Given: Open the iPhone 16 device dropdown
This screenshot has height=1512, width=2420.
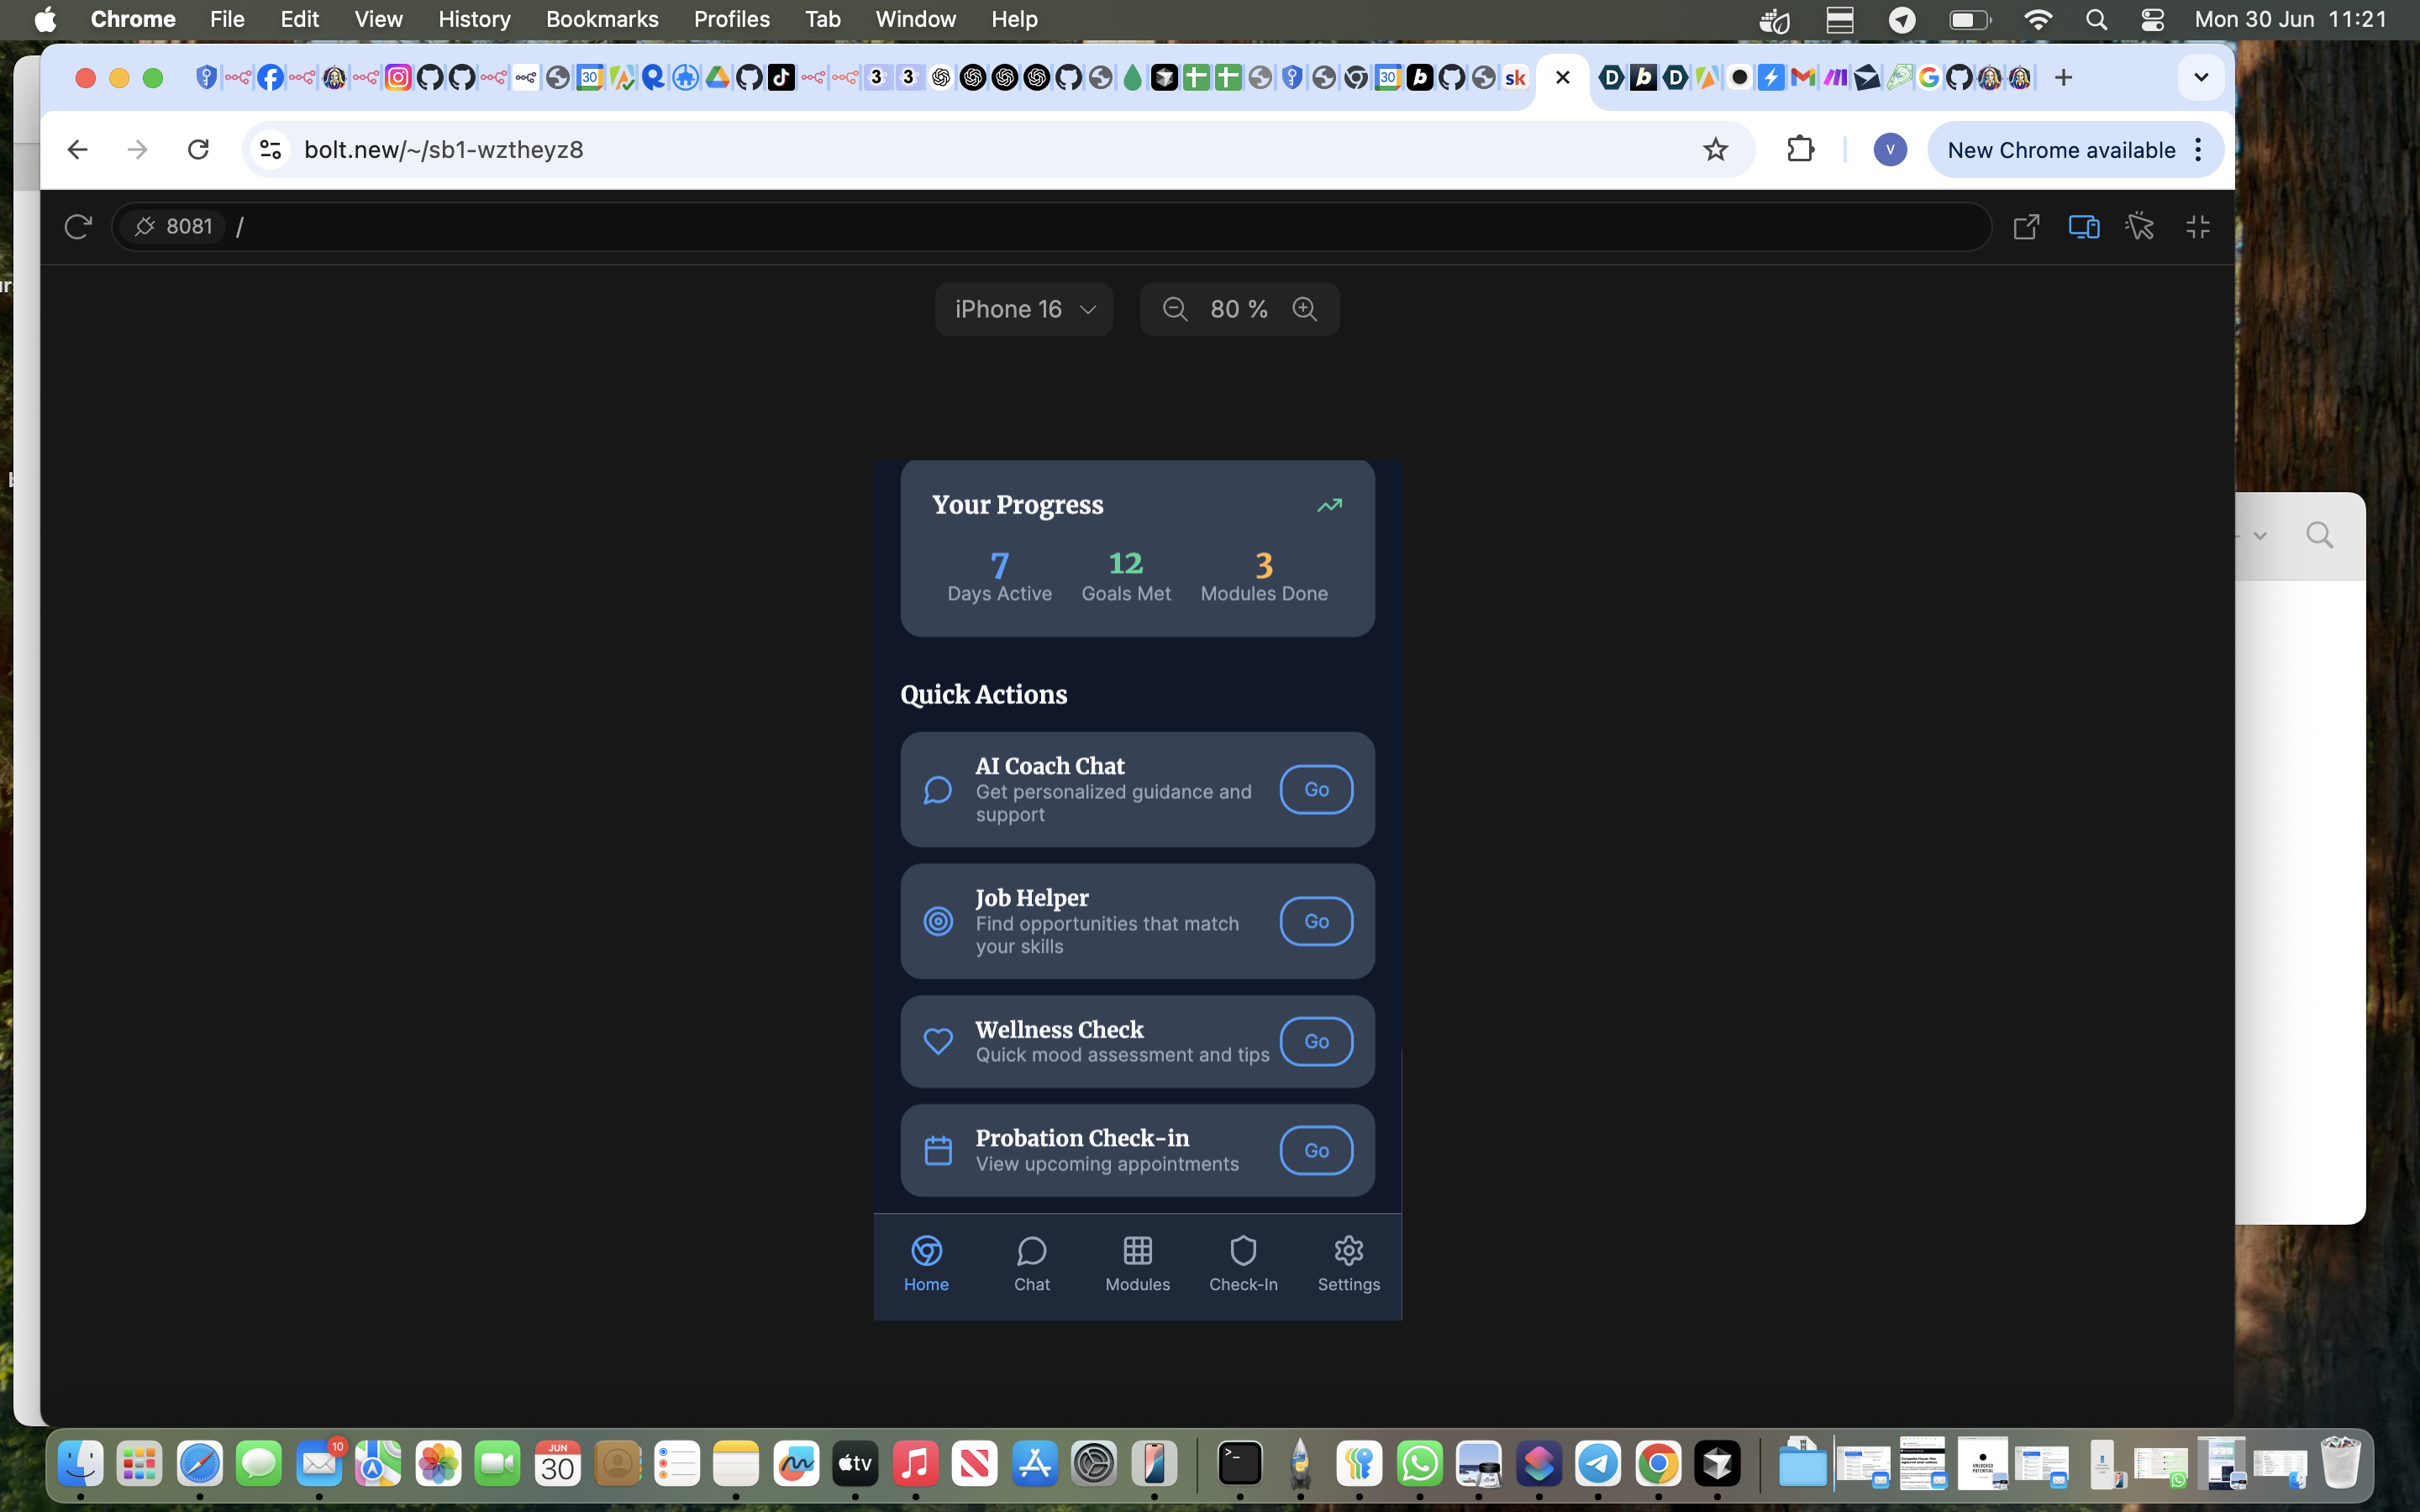Looking at the screenshot, I should [x=1024, y=309].
